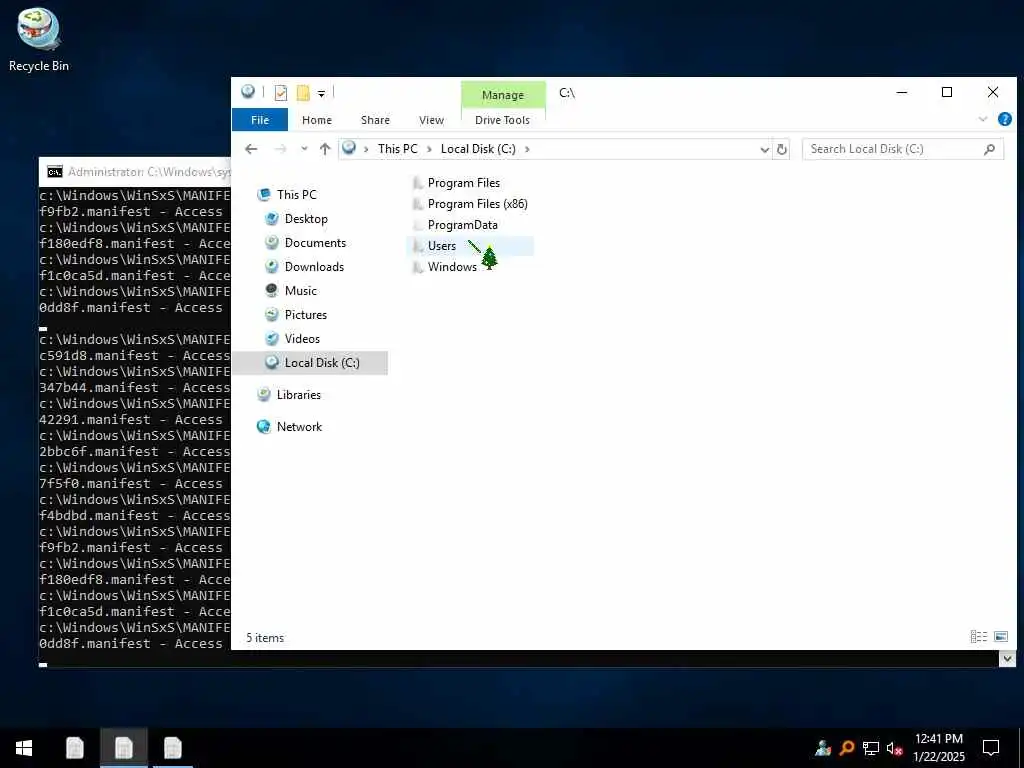Viewport: 1024px width, 768px height.
Task: Refresh the Local Disk (C:) view
Action: pos(781,150)
